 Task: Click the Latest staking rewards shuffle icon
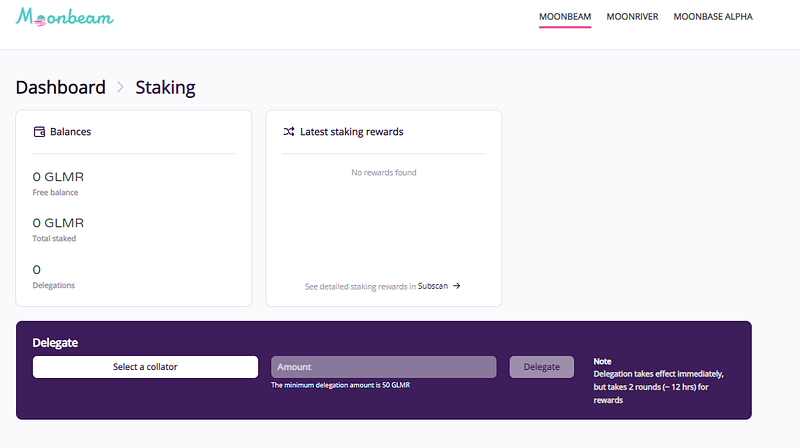coord(289,132)
